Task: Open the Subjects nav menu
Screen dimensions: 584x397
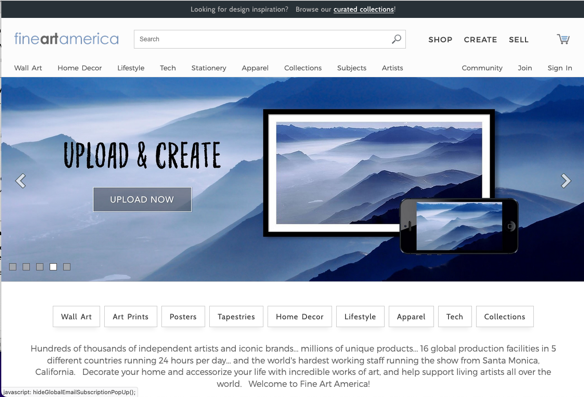Action: click(x=352, y=68)
